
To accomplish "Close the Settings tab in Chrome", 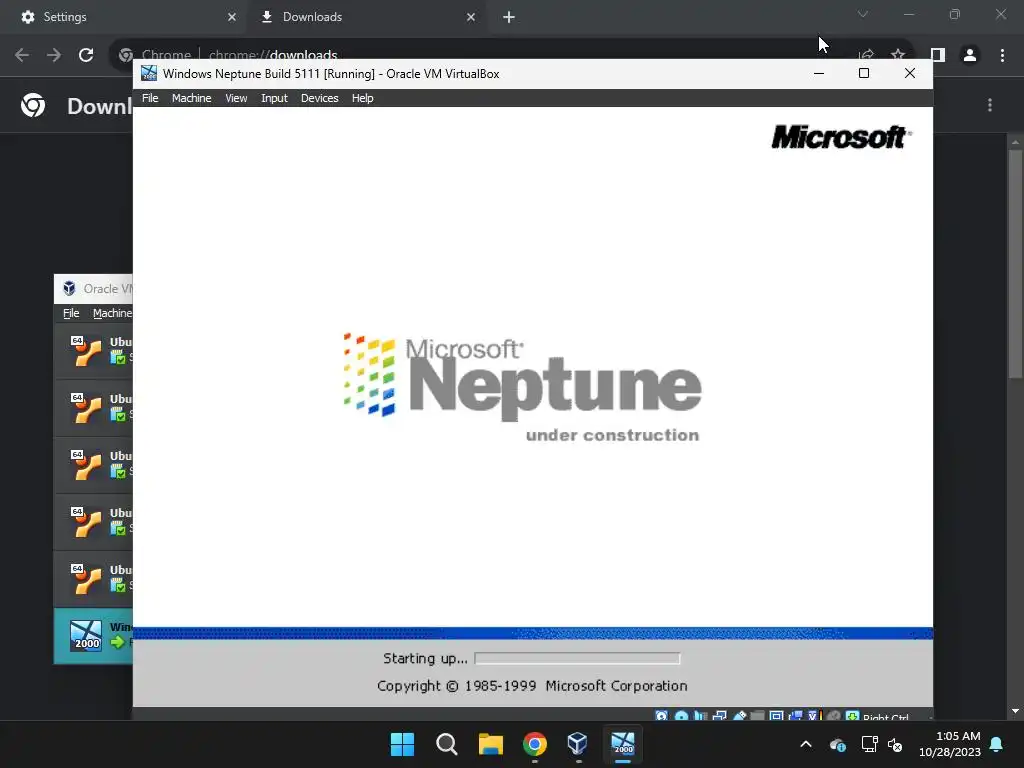I will click(232, 17).
